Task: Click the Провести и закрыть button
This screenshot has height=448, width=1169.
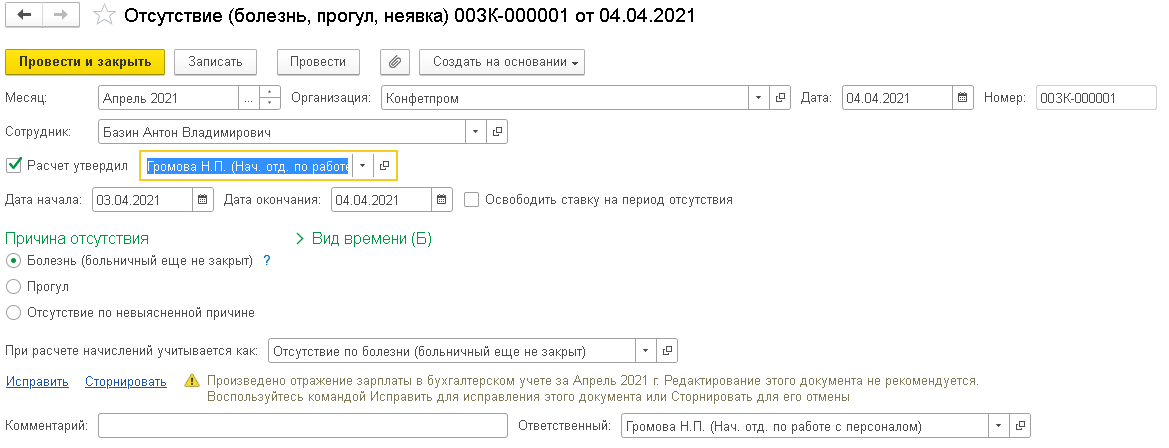Action: (x=84, y=62)
